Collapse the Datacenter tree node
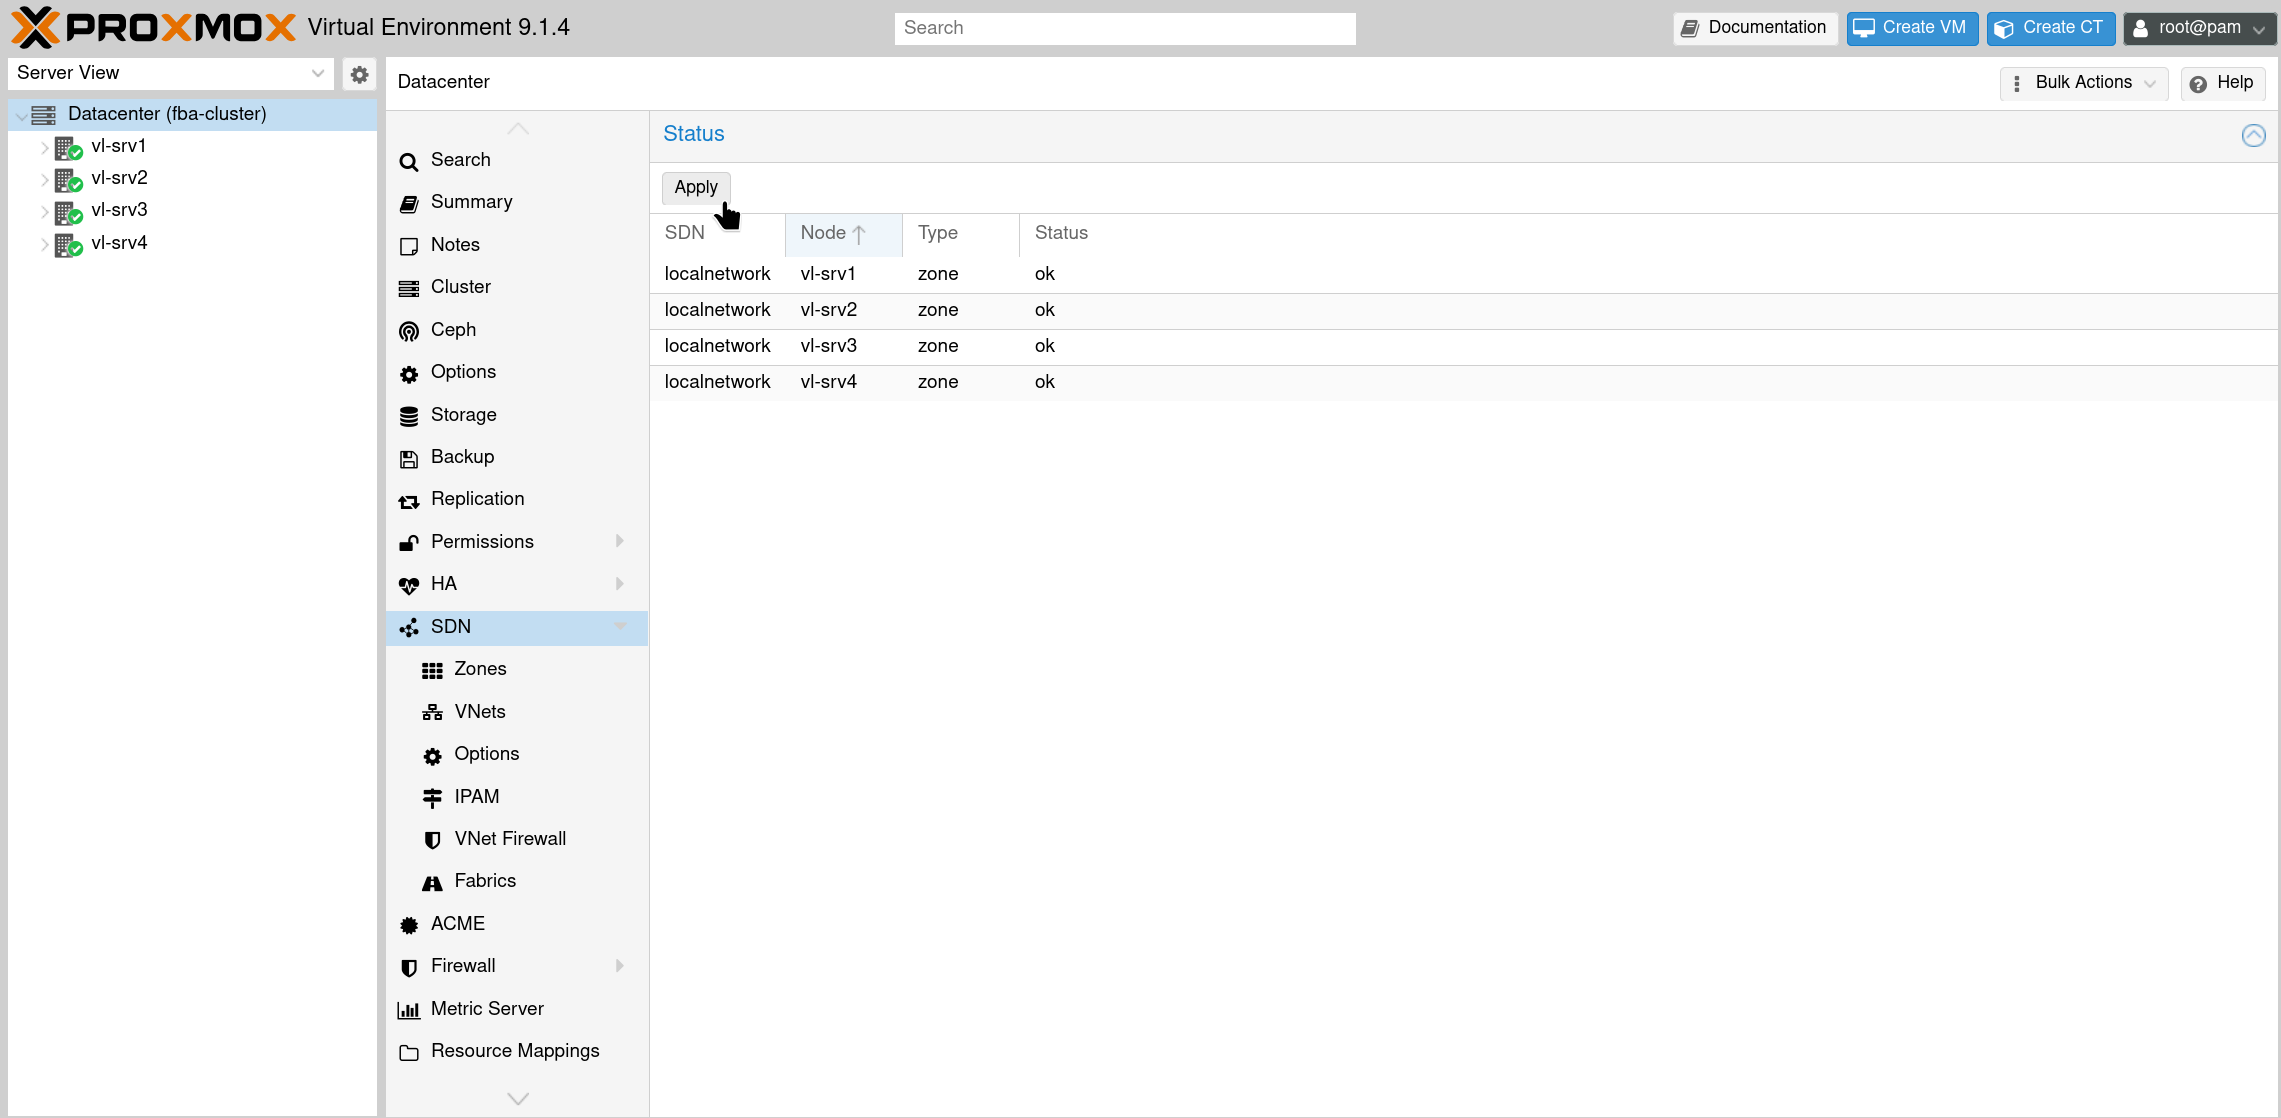The image size is (2281, 1118). pos(21,115)
